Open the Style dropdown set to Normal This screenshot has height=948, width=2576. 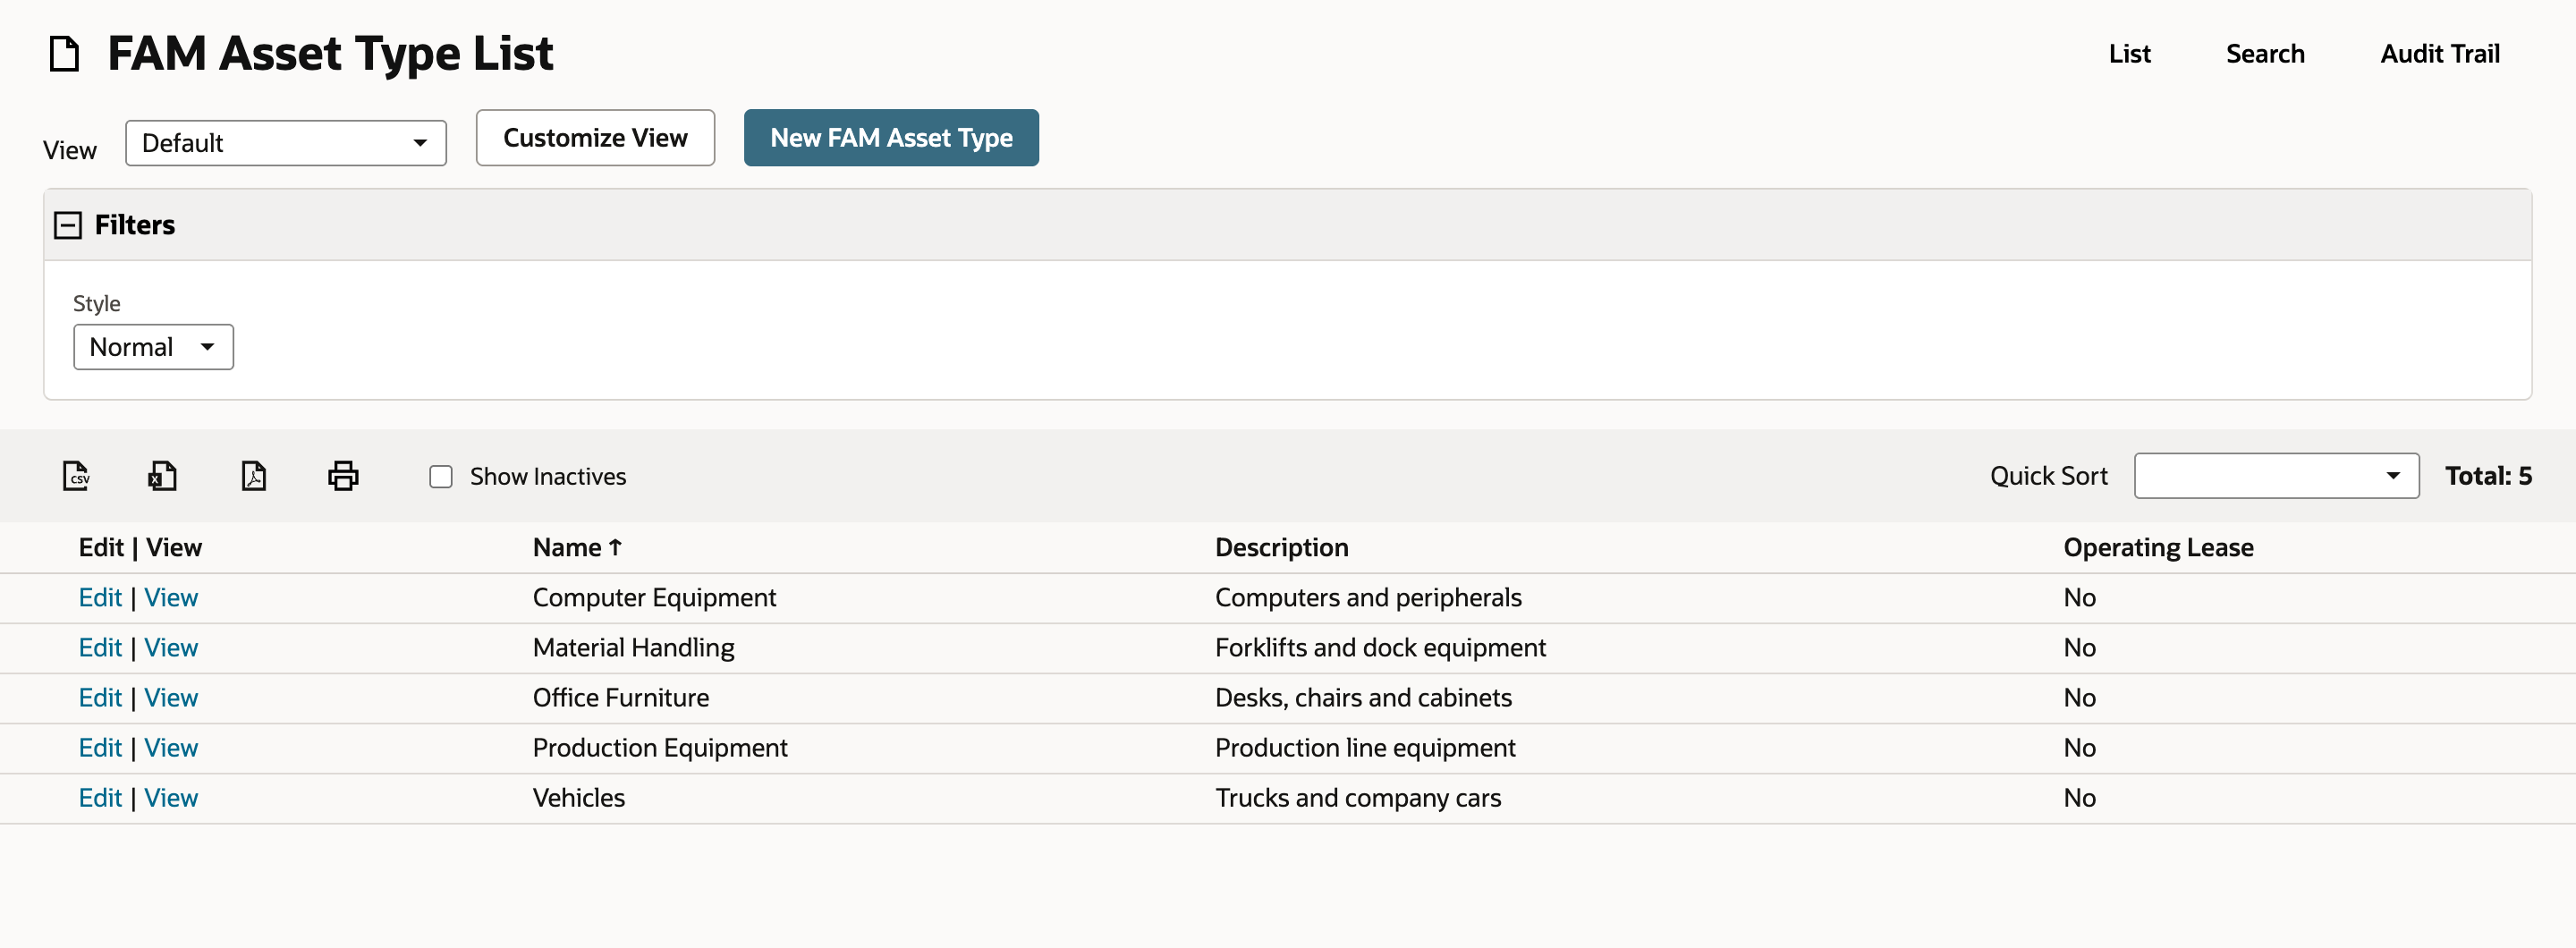coord(153,347)
